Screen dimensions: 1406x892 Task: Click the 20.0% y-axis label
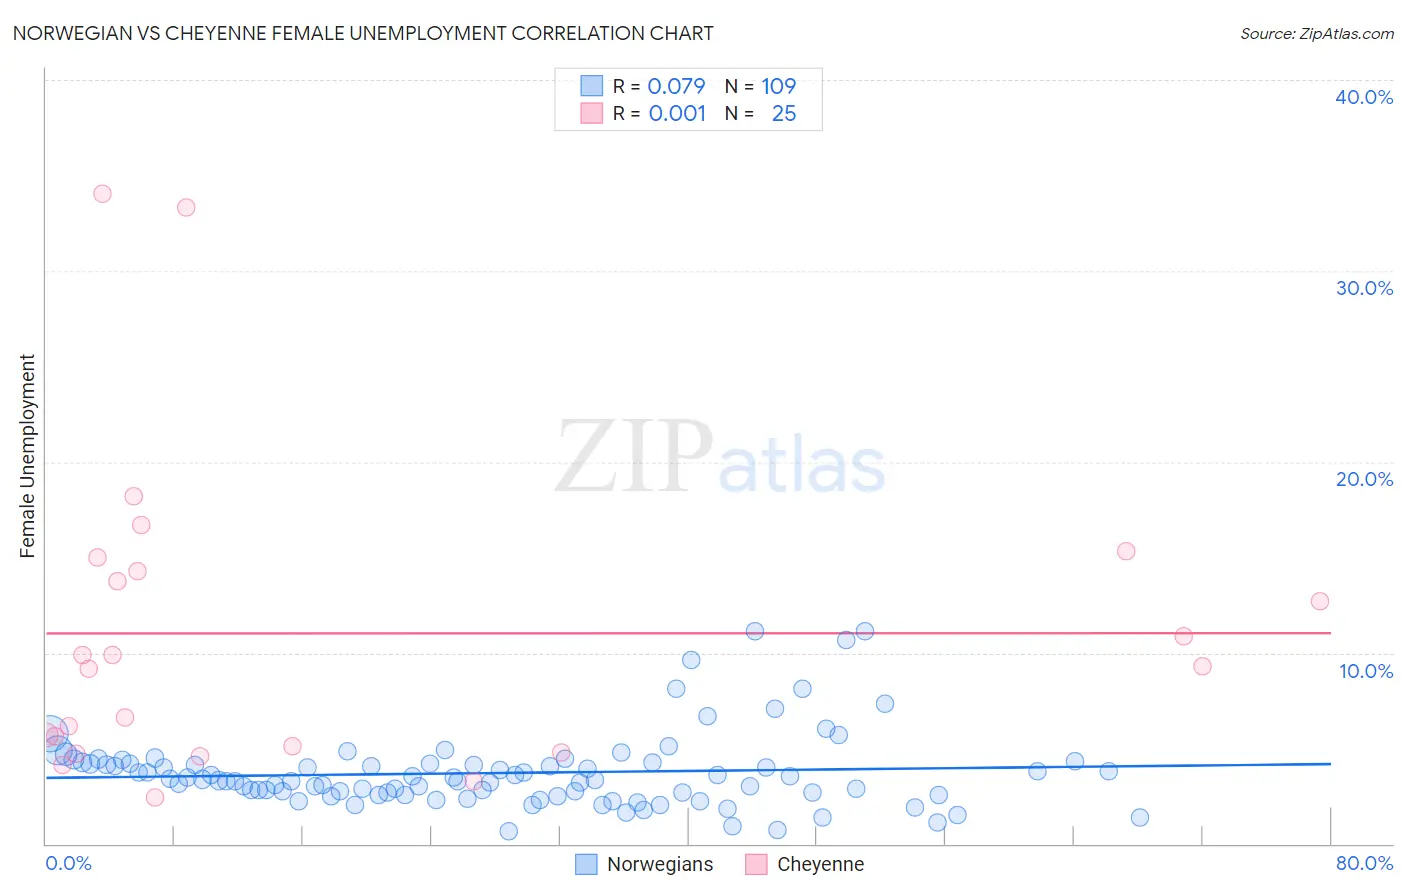click(1364, 479)
